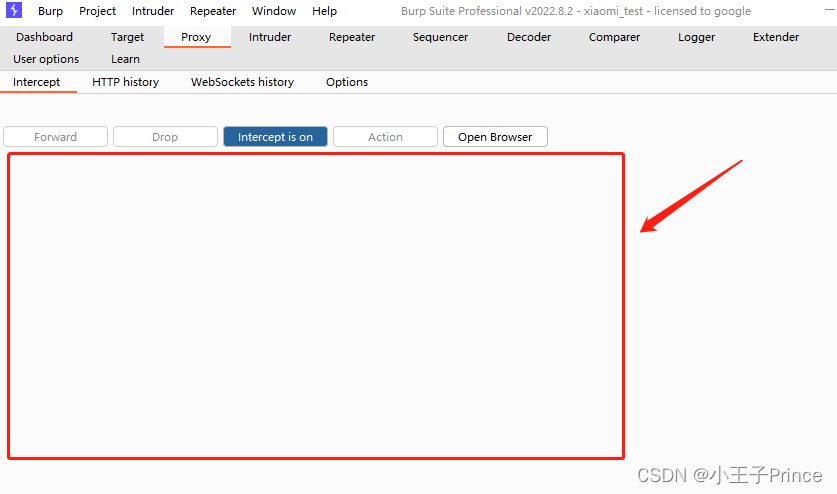Select the Intercept sub-tab
The width and height of the screenshot is (837, 494).
point(36,82)
